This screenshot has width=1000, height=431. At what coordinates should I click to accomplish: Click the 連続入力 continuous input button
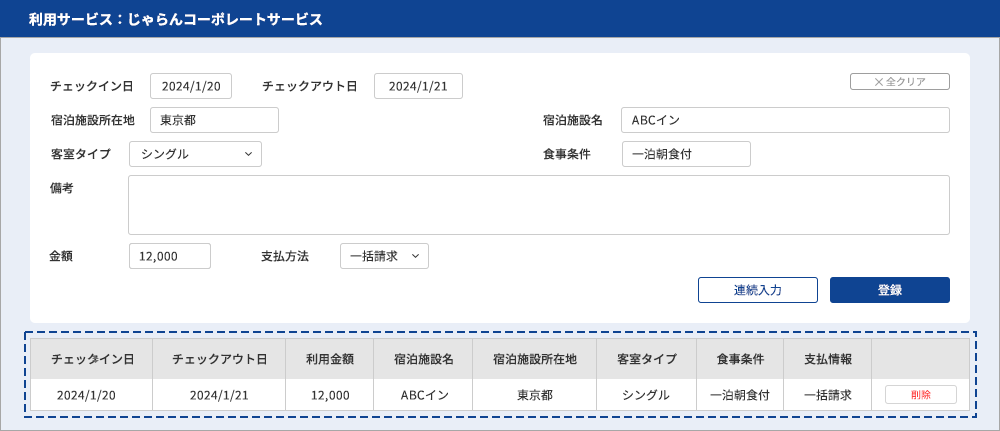(758, 290)
